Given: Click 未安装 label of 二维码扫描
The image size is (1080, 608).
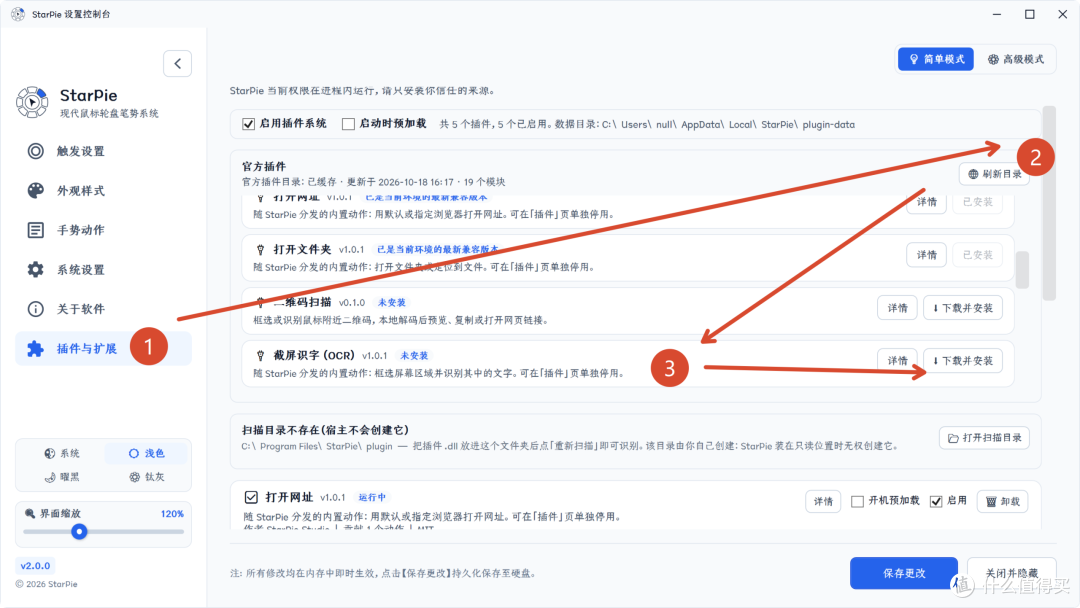Looking at the screenshot, I should point(392,302).
